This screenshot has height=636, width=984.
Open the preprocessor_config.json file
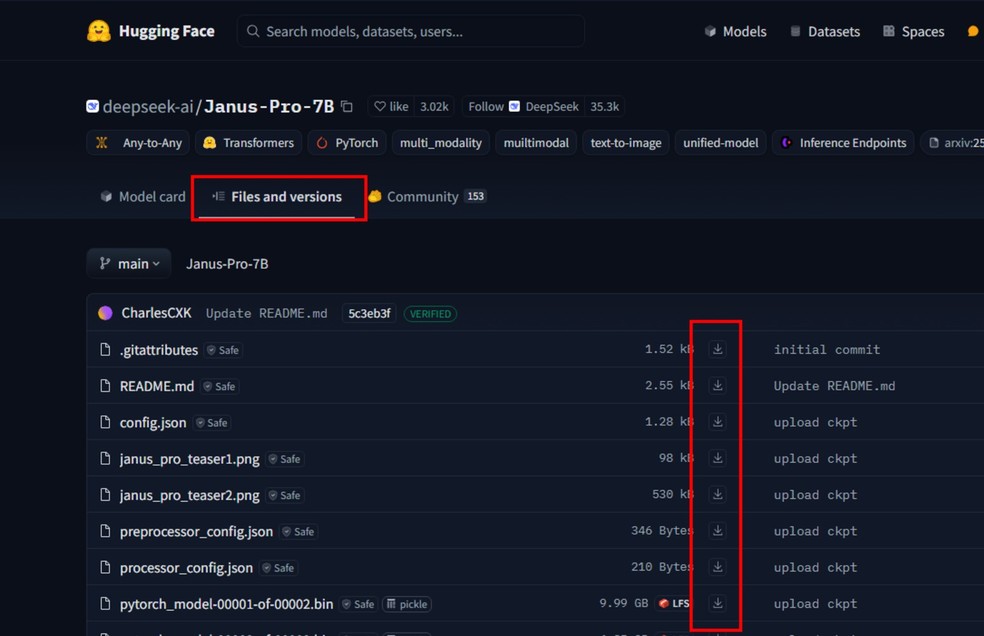click(x=196, y=532)
